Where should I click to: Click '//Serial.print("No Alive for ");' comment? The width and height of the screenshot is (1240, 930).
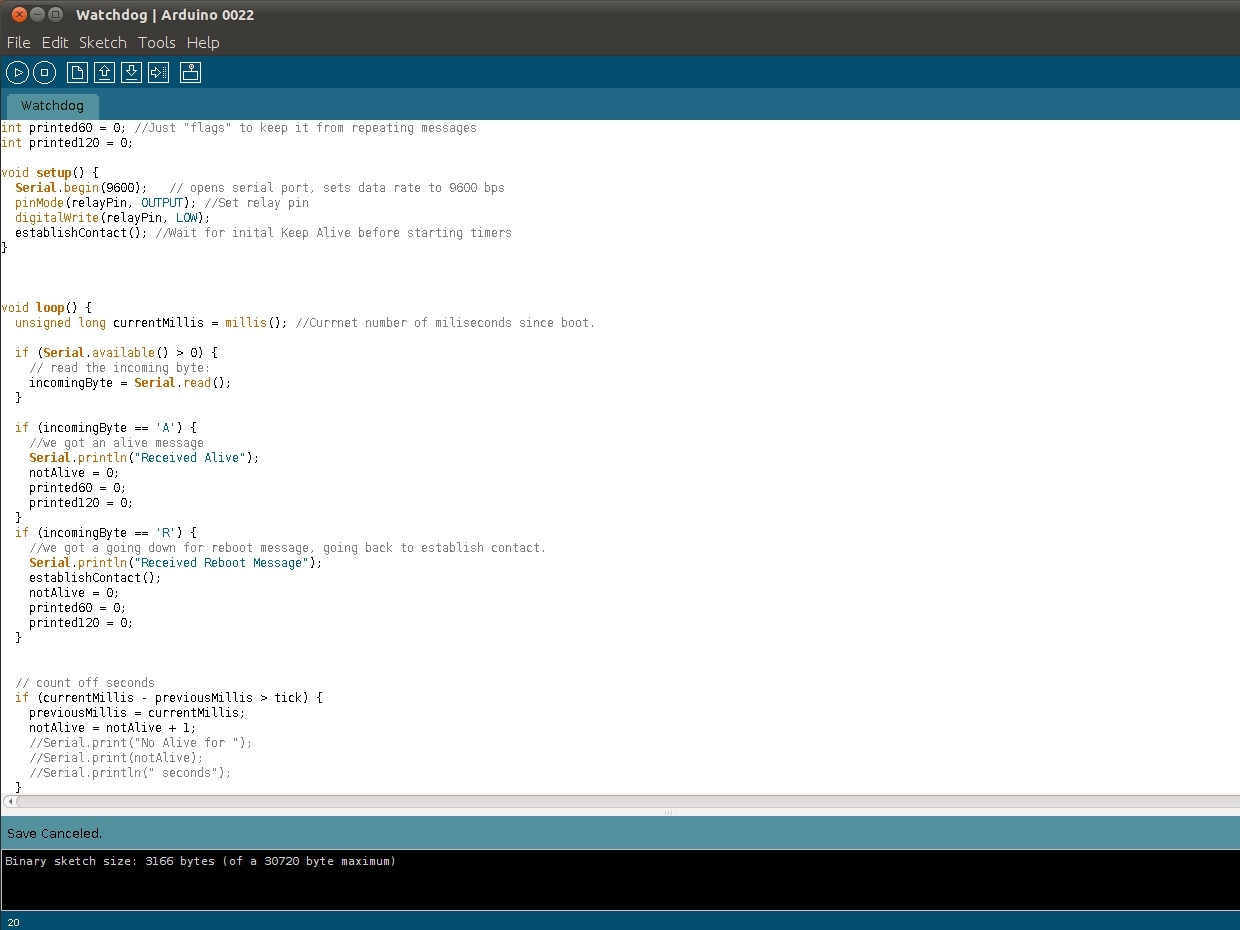pyautogui.click(x=141, y=743)
